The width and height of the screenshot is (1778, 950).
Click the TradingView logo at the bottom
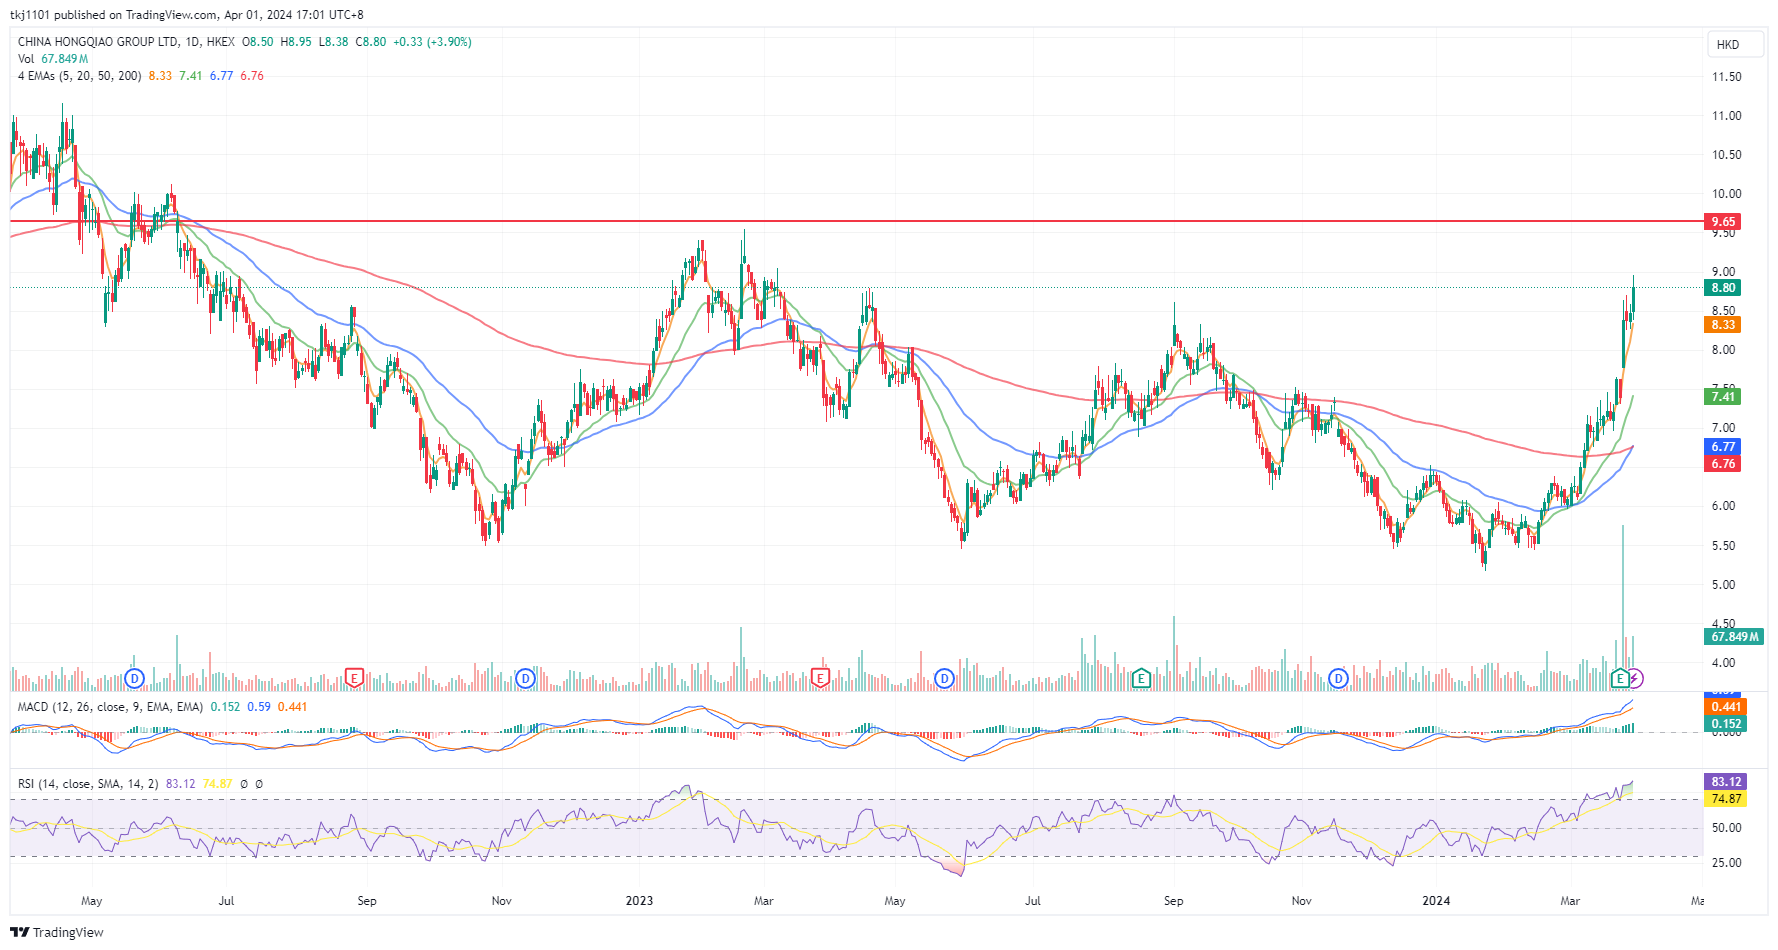57,932
